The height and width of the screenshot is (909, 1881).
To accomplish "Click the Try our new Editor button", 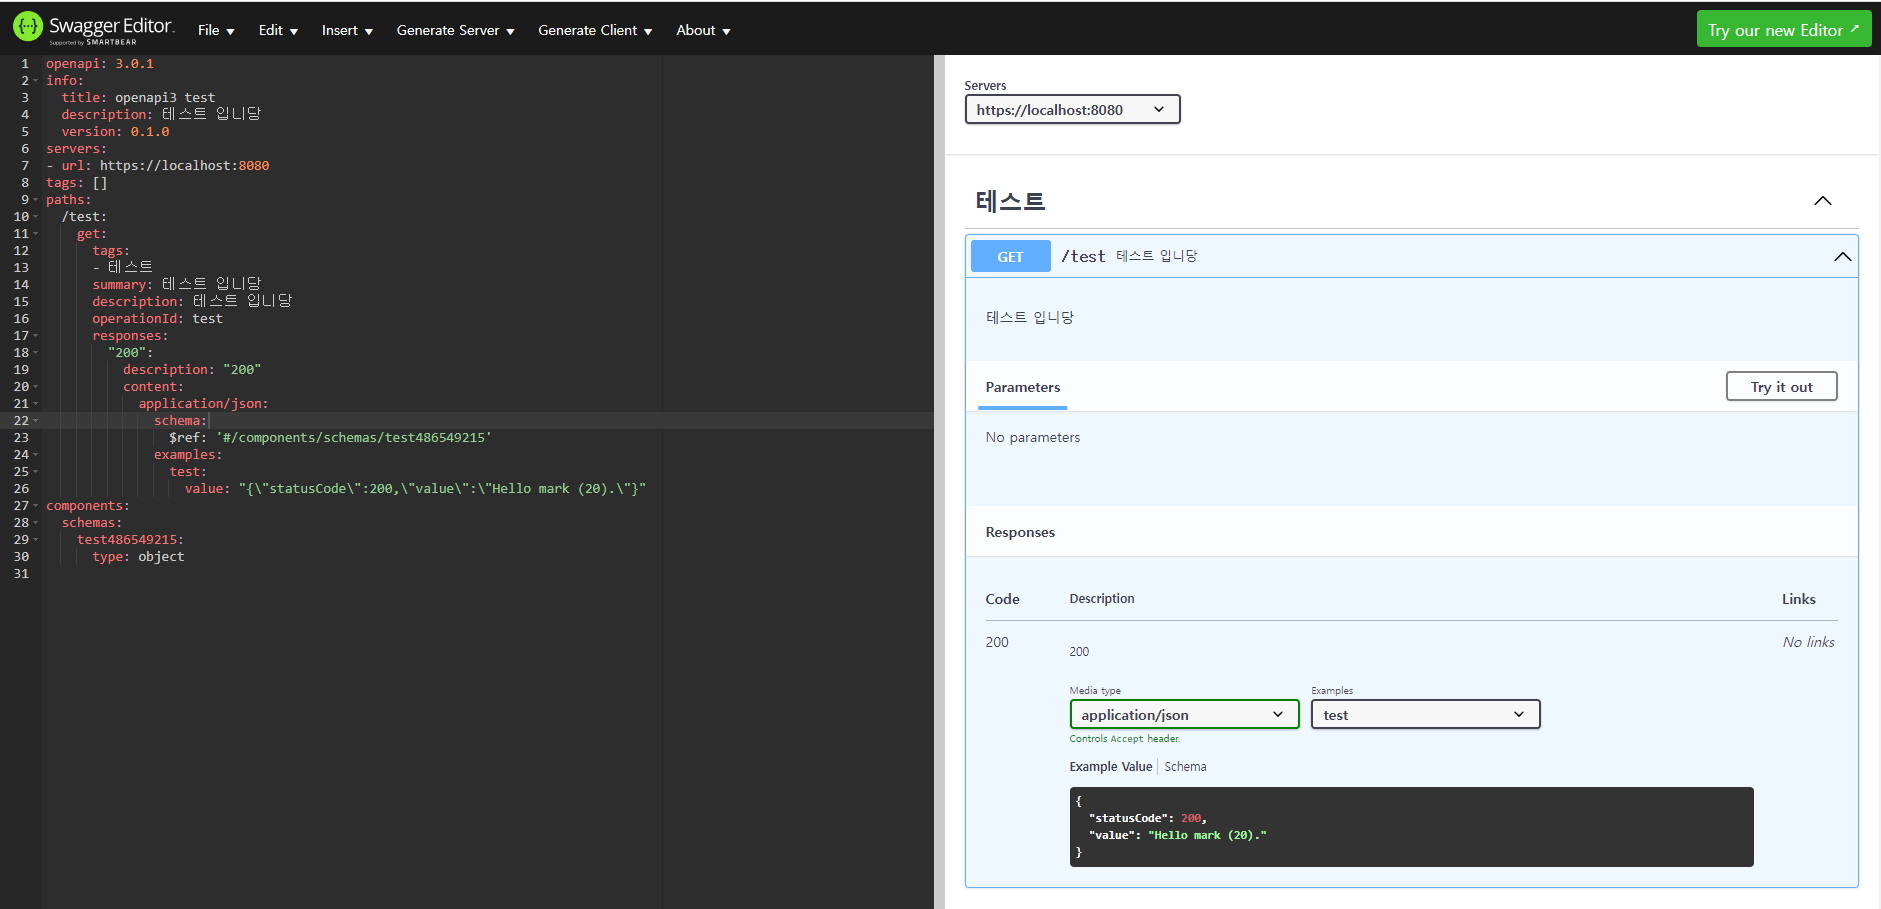I will (x=1783, y=29).
